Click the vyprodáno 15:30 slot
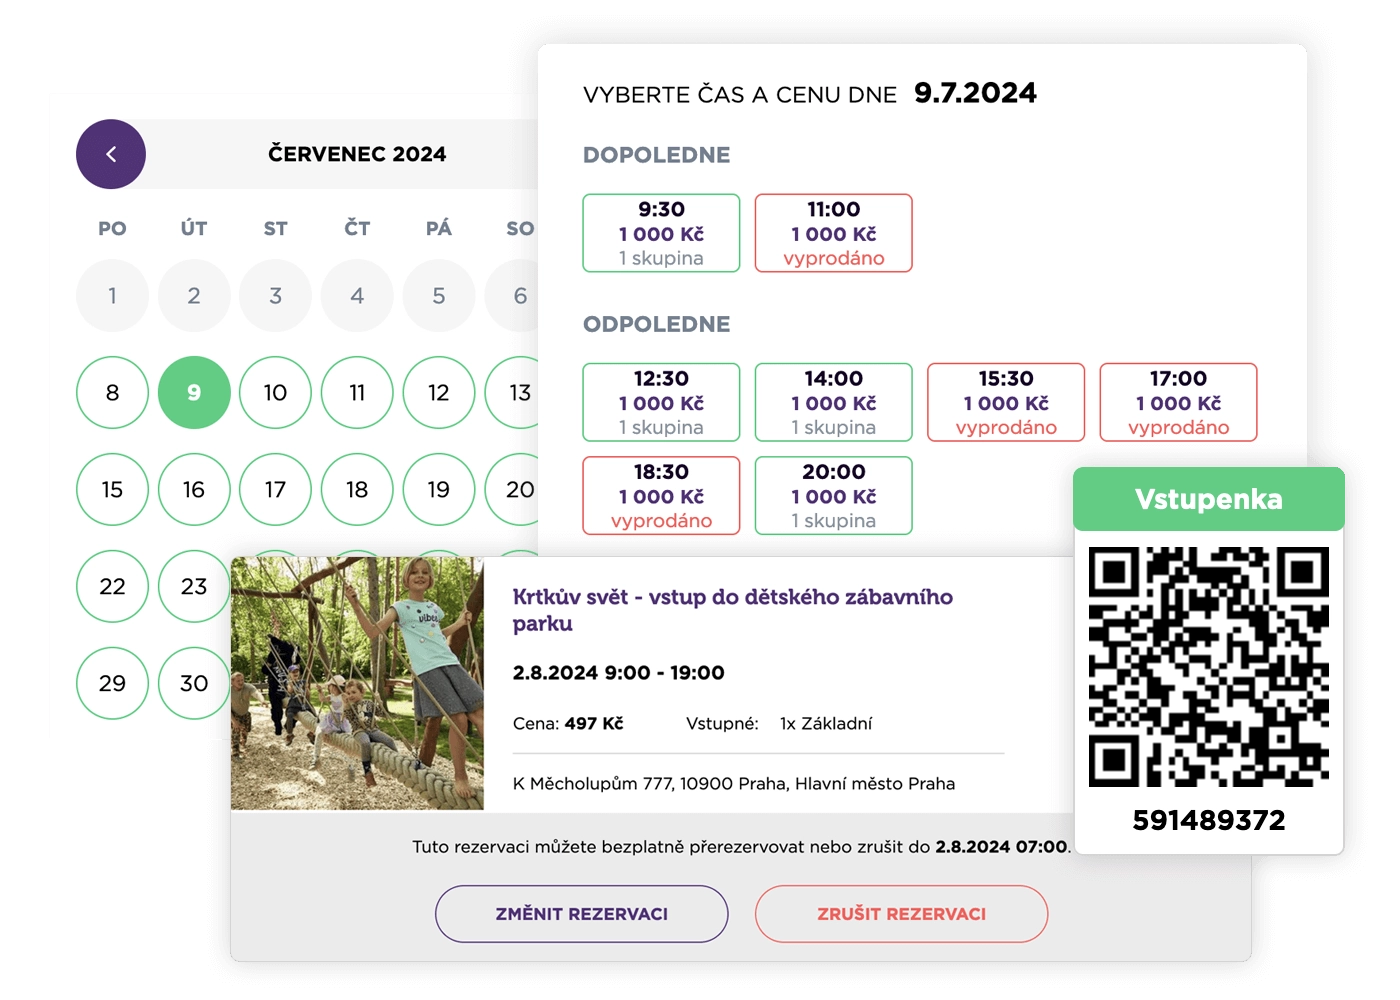 click(x=1006, y=402)
